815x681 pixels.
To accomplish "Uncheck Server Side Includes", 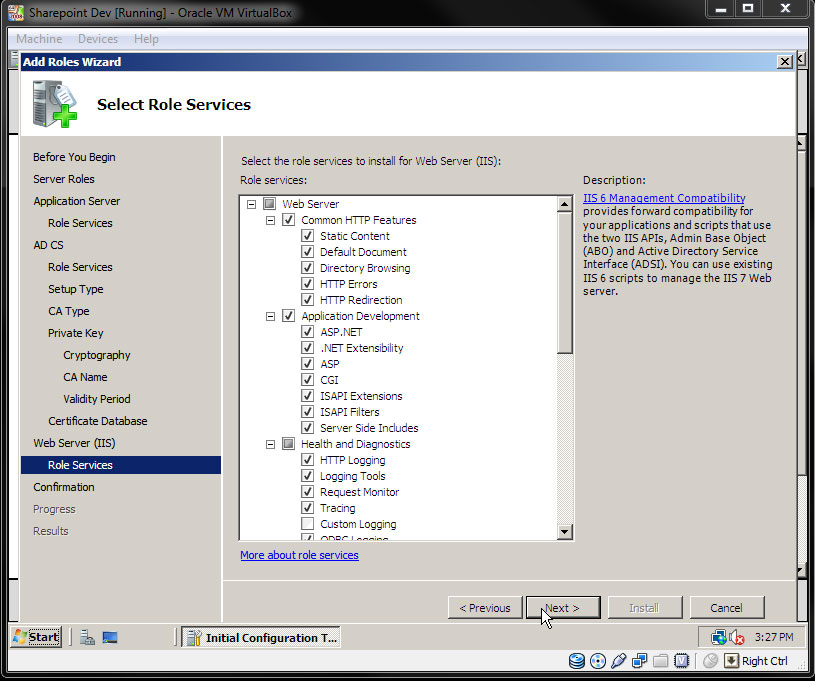I will click(308, 428).
